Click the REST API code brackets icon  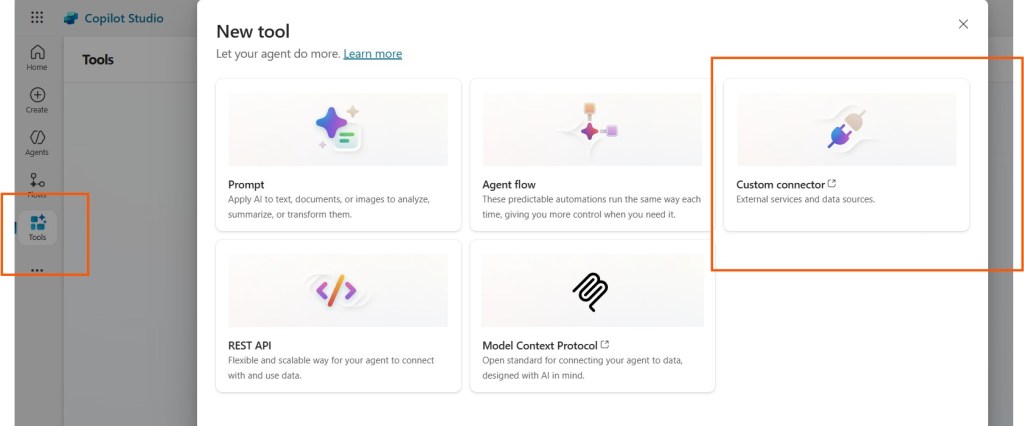pos(336,291)
